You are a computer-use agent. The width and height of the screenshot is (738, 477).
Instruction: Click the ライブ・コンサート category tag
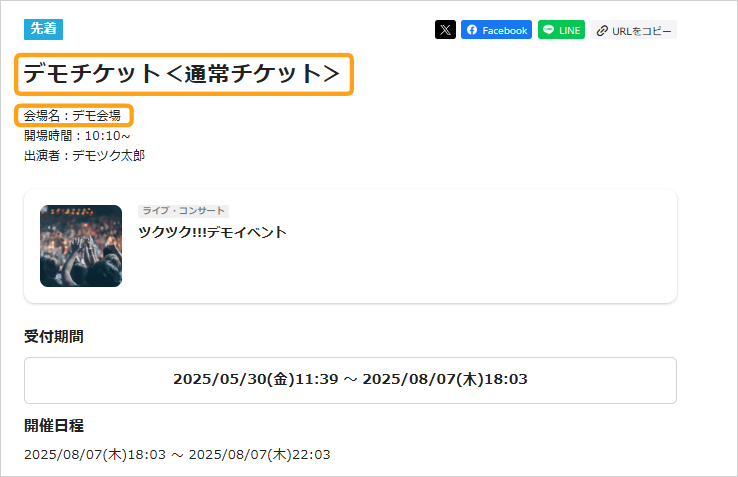tap(183, 211)
